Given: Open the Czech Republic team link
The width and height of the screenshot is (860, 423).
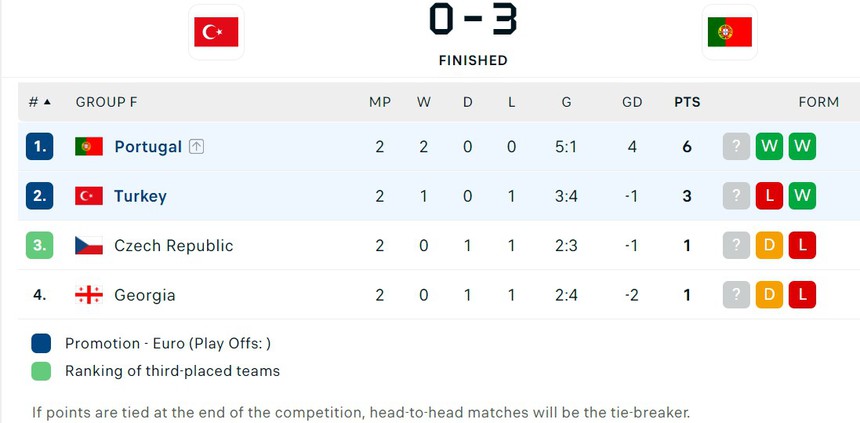Looking at the screenshot, I should click(x=173, y=246).
